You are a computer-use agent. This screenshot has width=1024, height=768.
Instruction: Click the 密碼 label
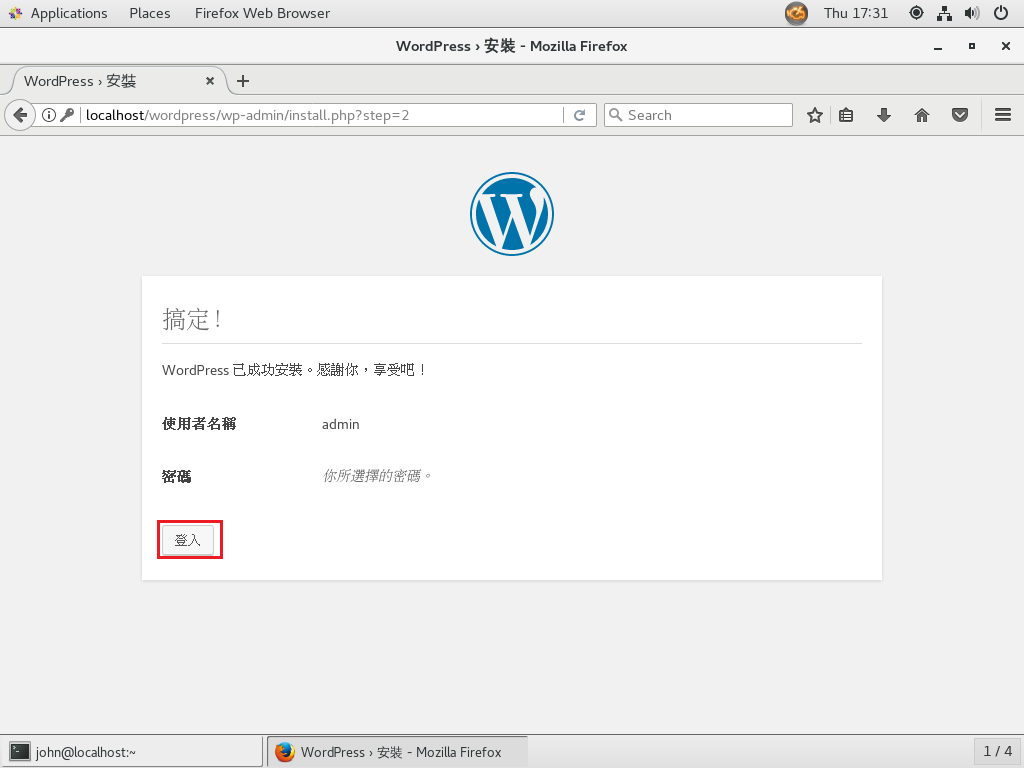[176, 476]
